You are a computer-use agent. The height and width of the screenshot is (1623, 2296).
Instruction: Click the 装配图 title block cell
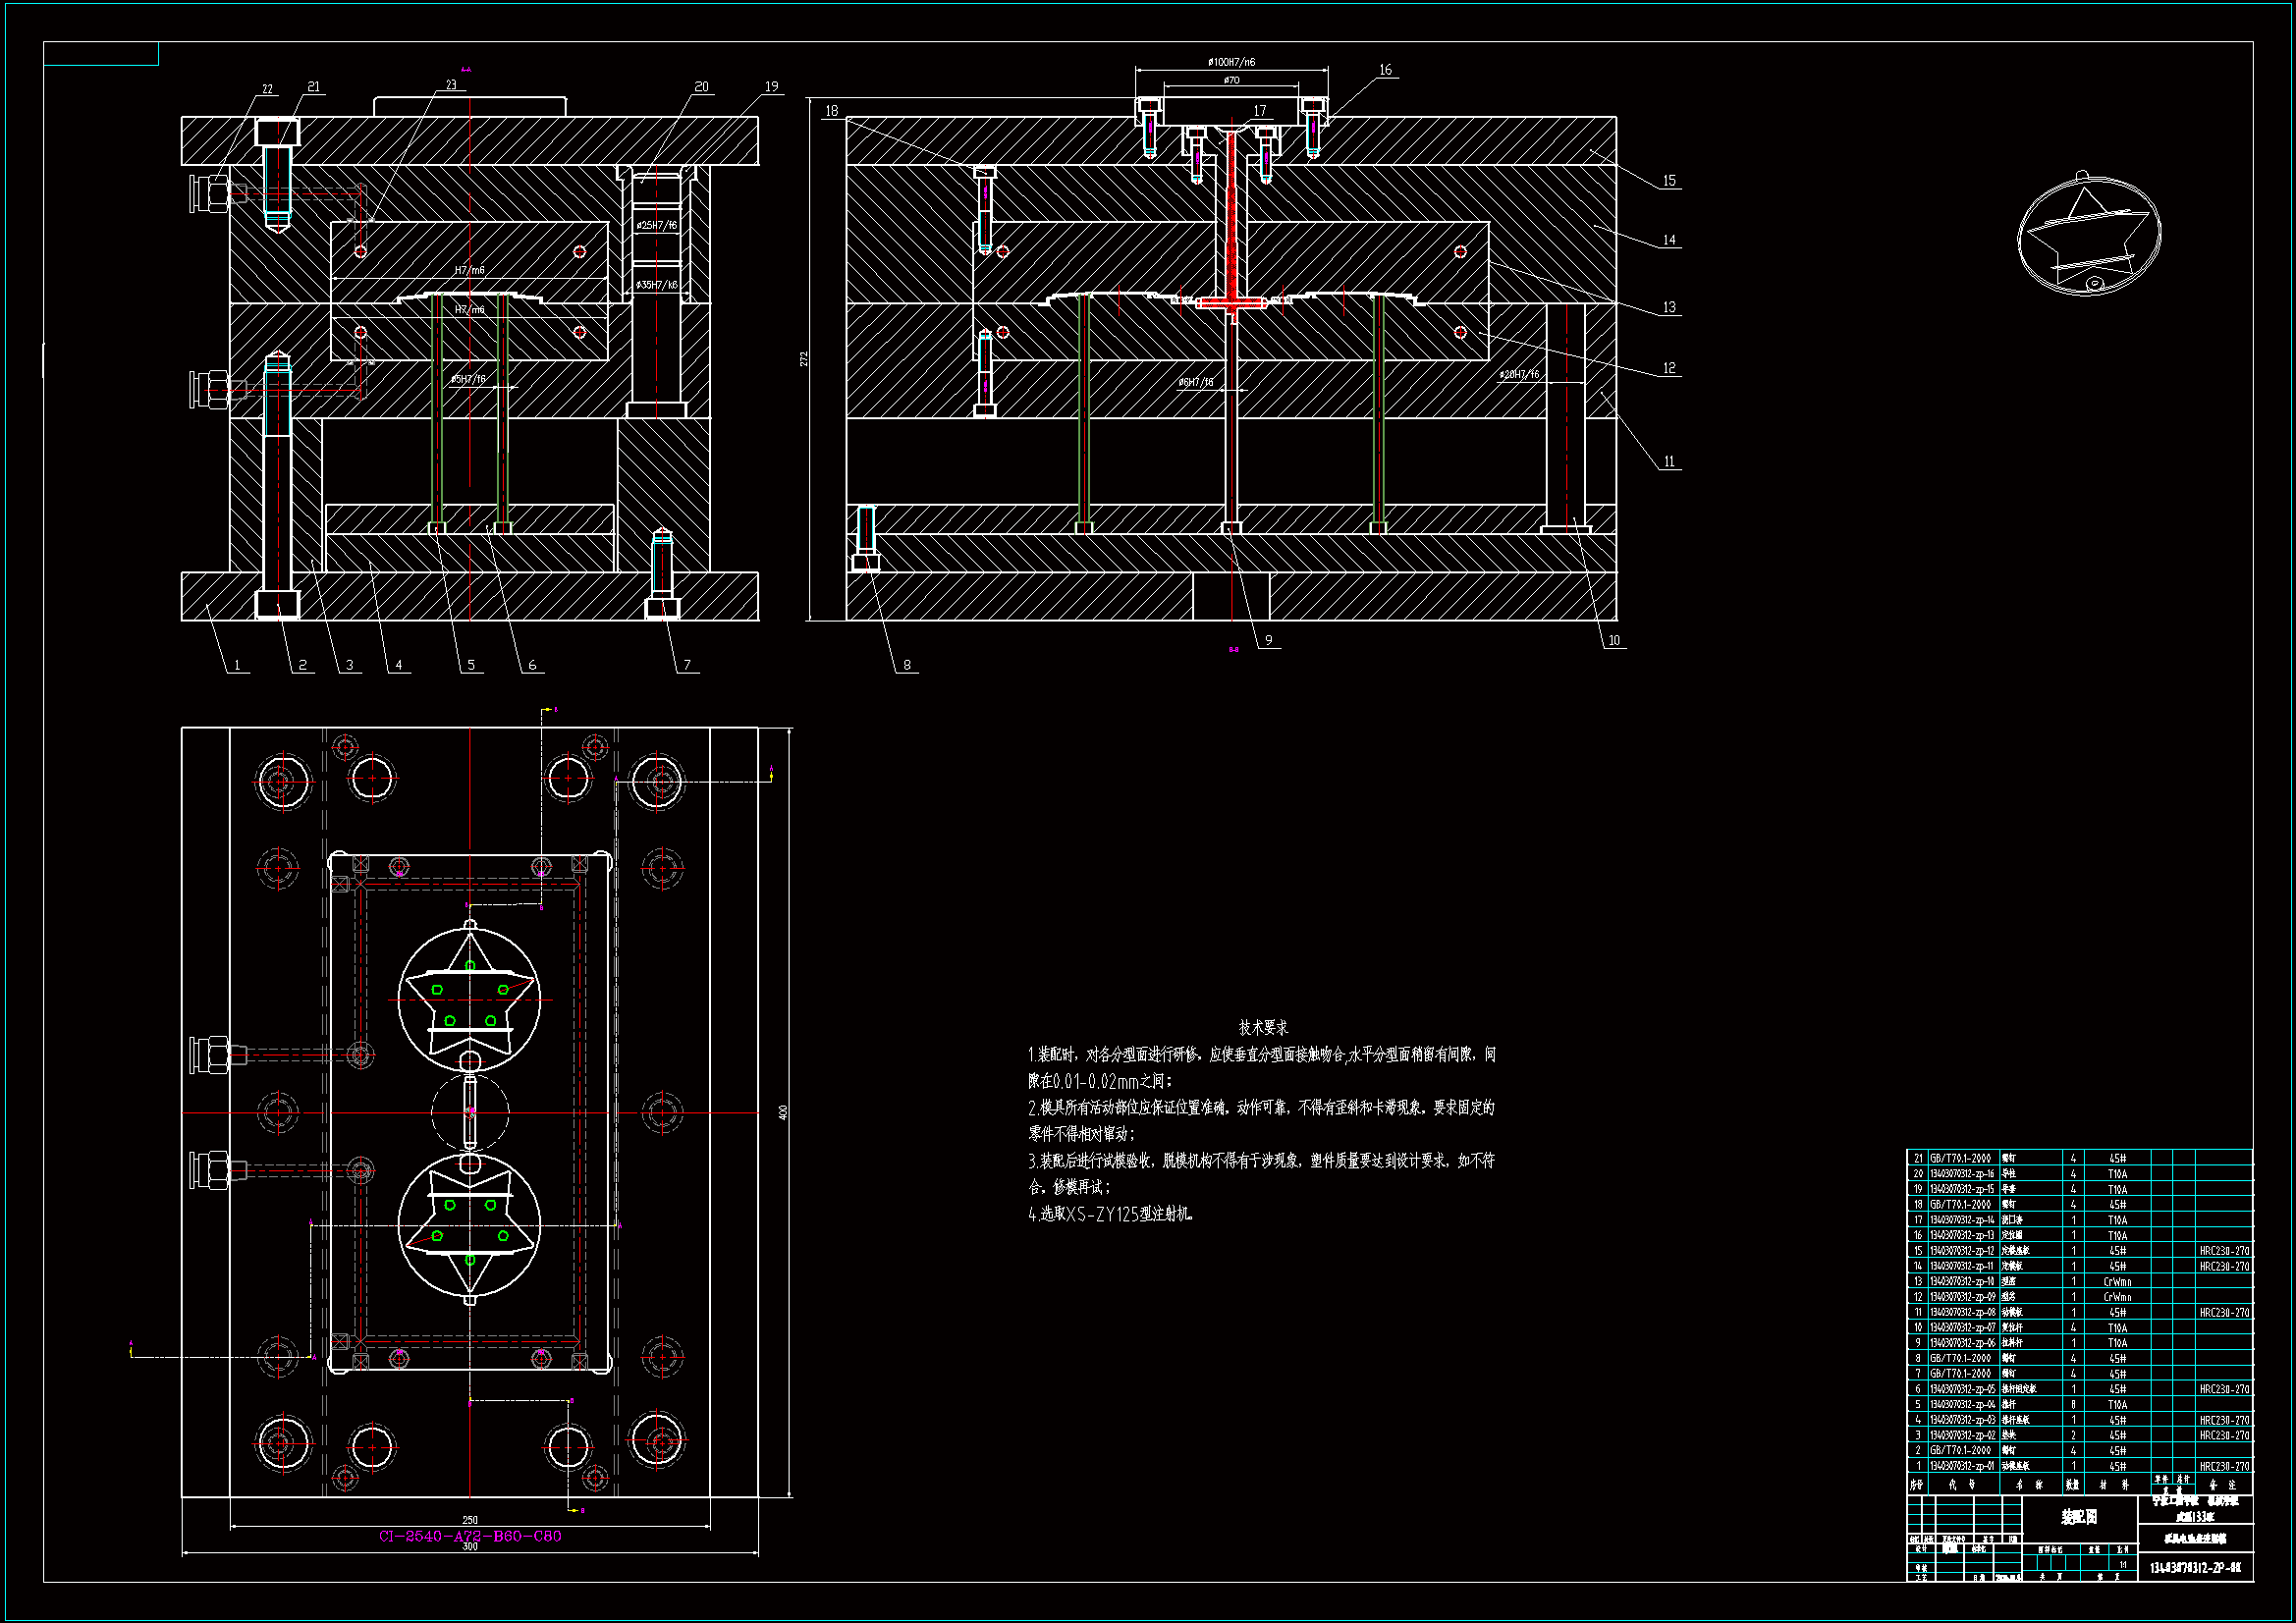click(x=2079, y=1517)
